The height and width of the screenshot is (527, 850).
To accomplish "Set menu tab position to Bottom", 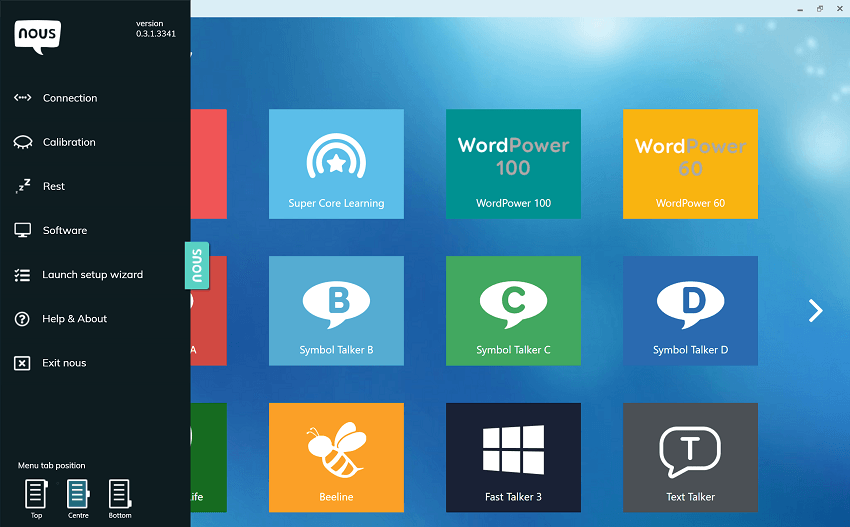I will tap(120, 494).
